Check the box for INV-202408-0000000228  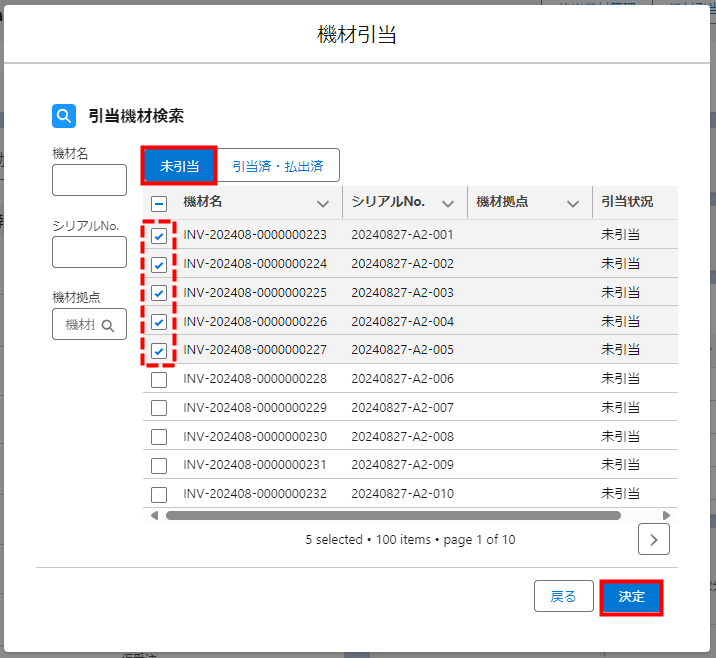pyautogui.click(x=159, y=380)
